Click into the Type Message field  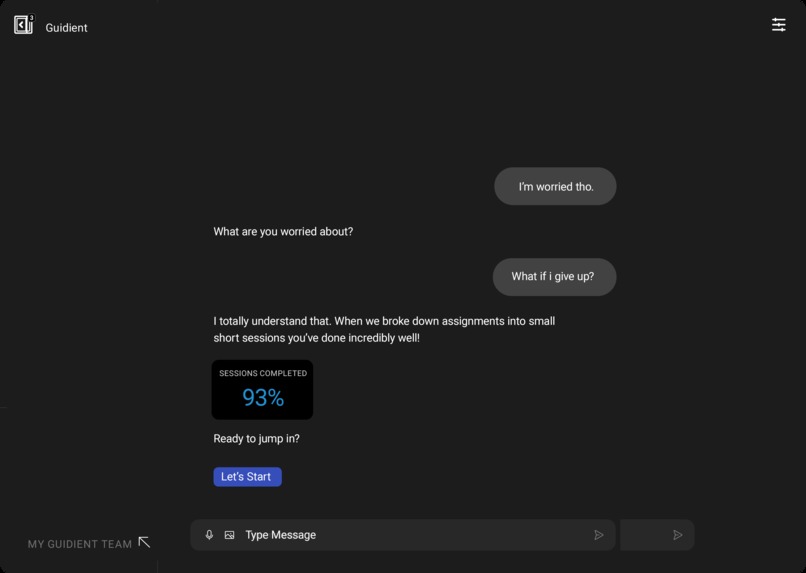(402, 535)
